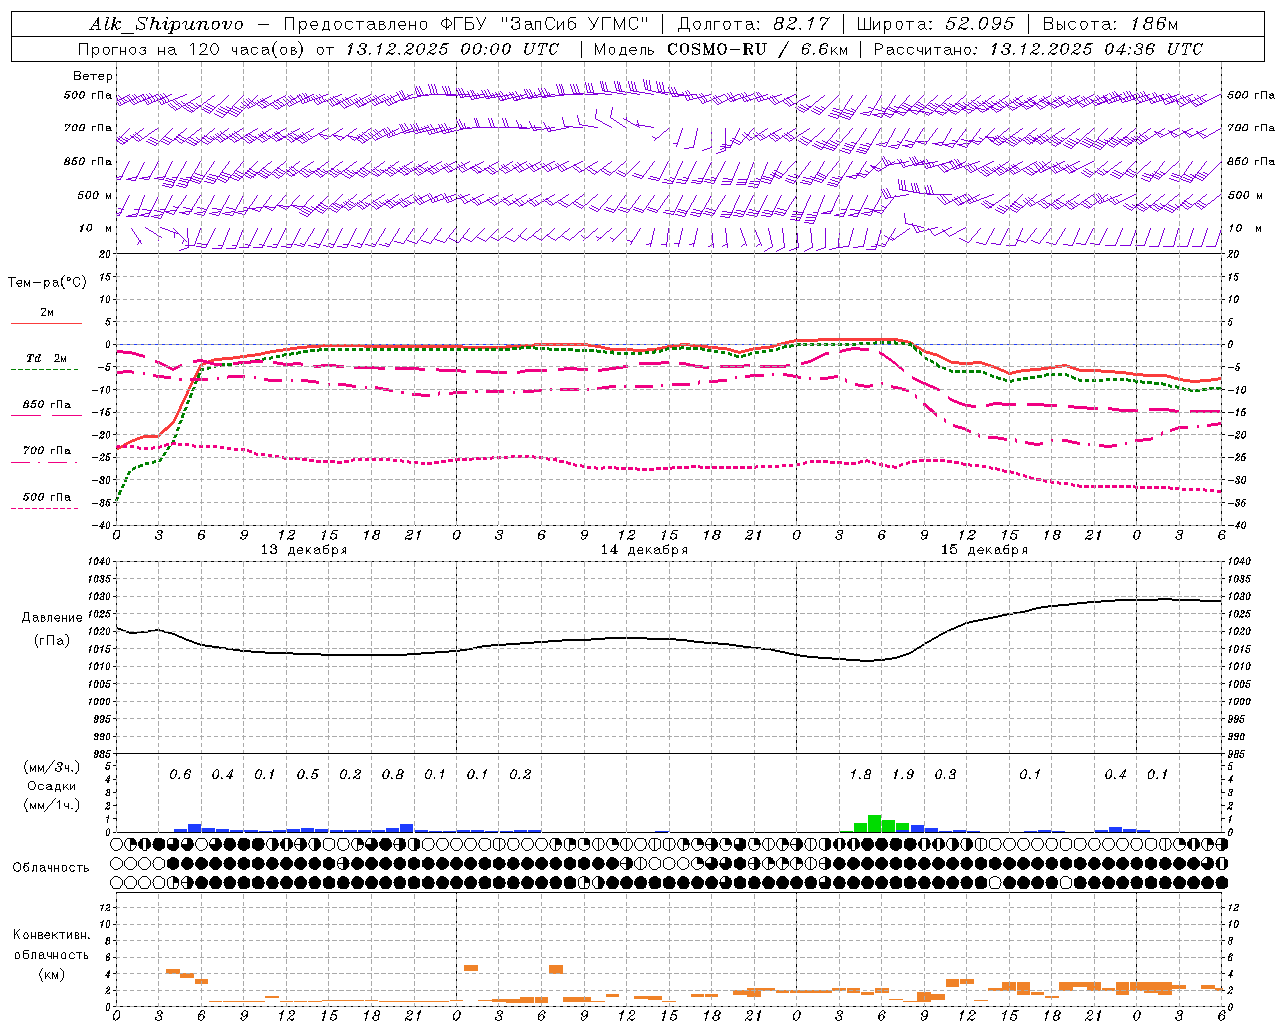Click the precipitation value 1.9
Screen dimensions: 1280x1024
click(903, 774)
